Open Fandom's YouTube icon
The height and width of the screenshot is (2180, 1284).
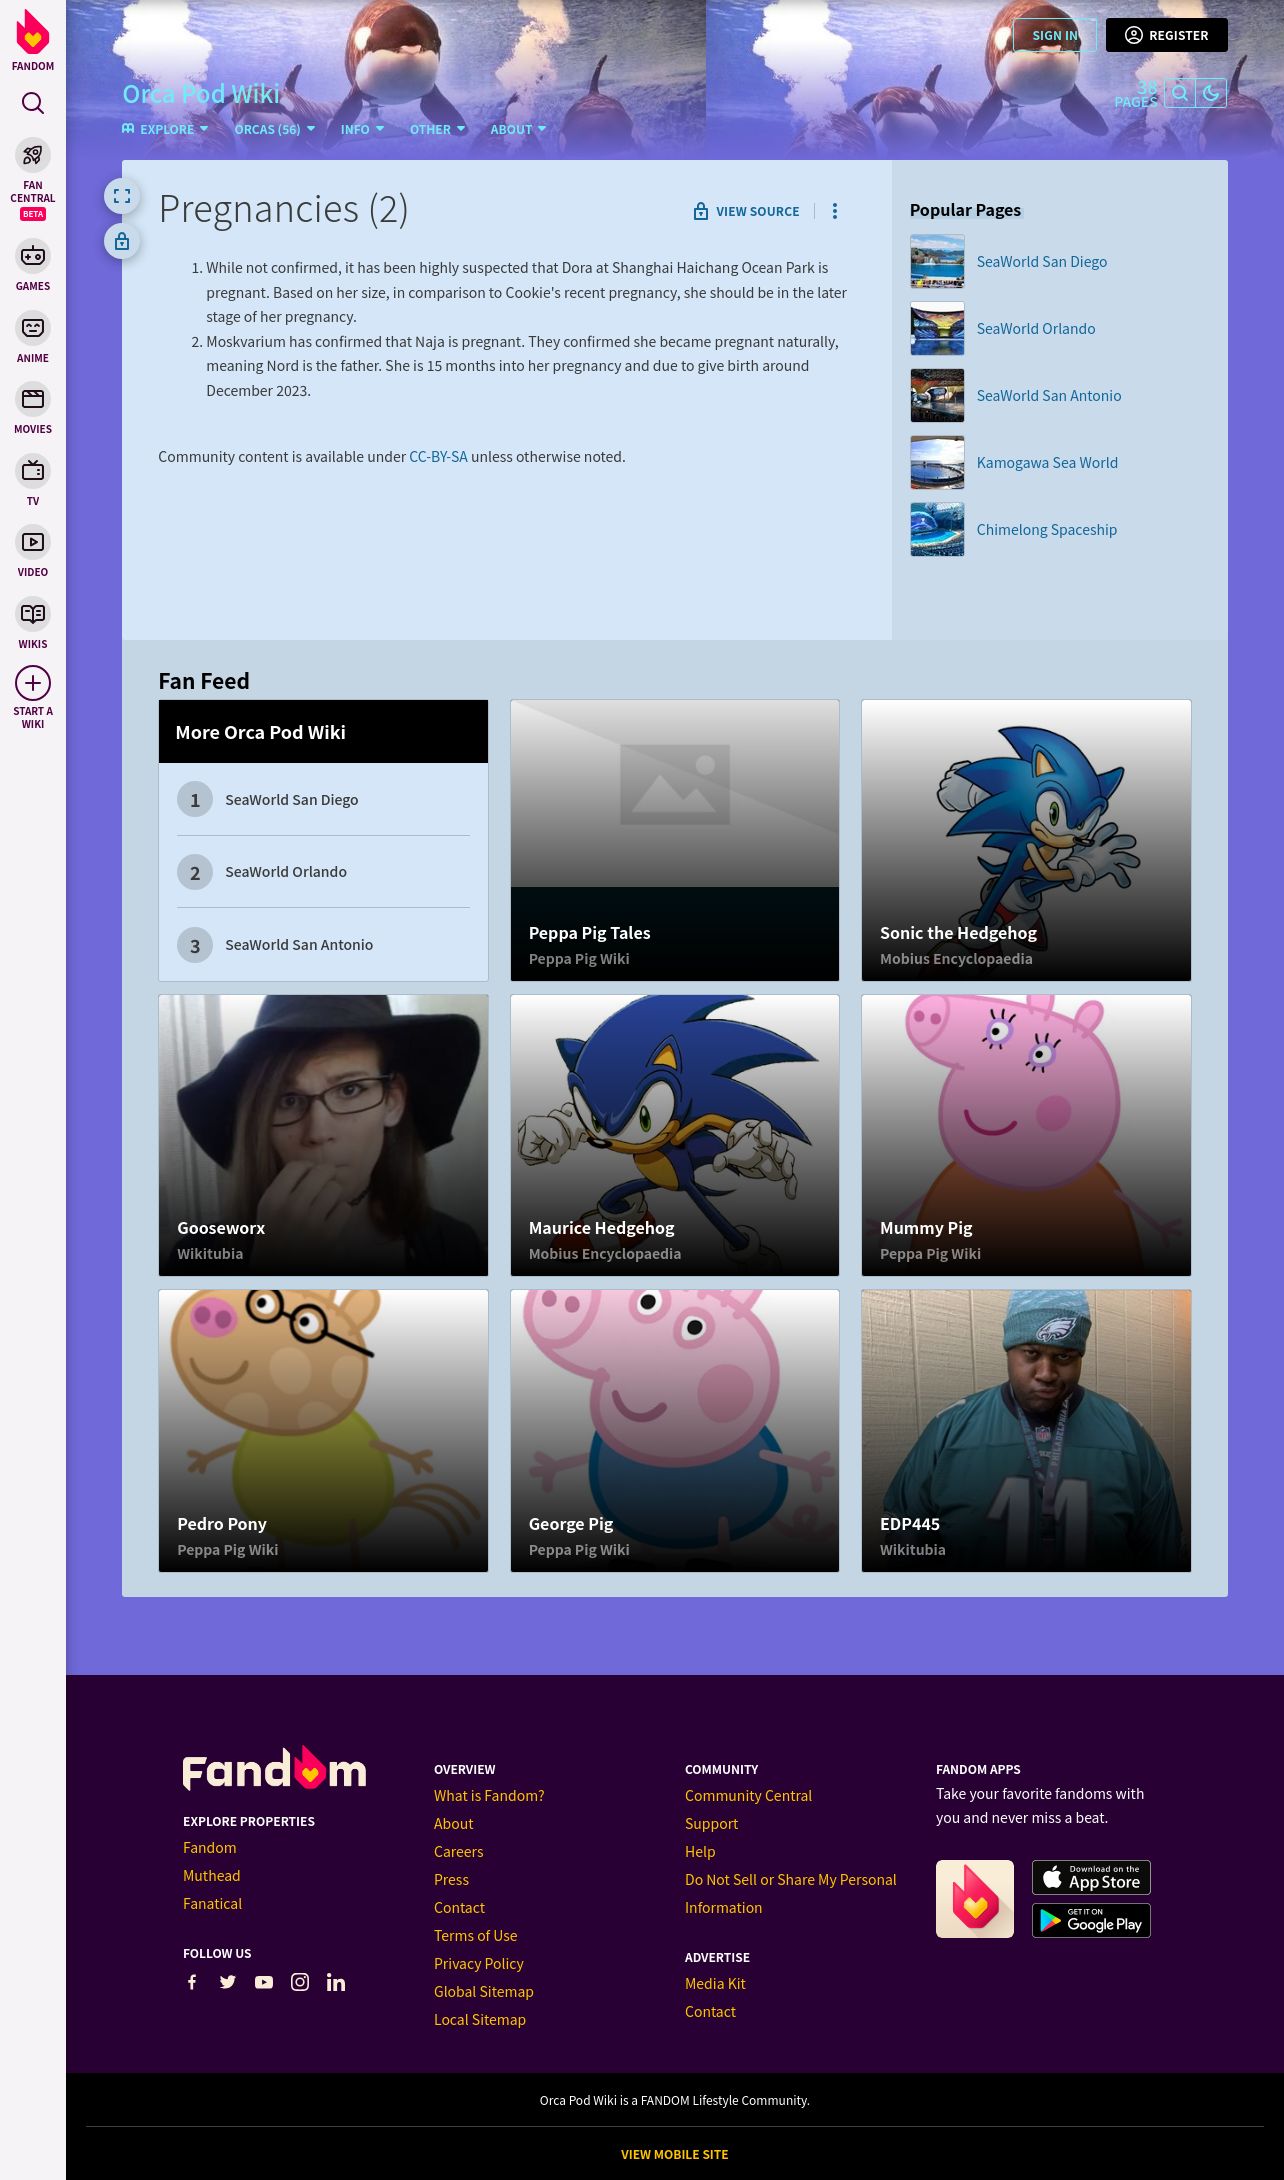pos(264,1982)
